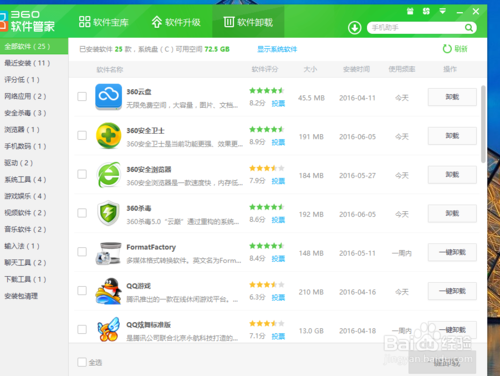This screenshot has height=376, width=500.
Task: Click 投票 link for 360杀毒
Action: [278, 220]
